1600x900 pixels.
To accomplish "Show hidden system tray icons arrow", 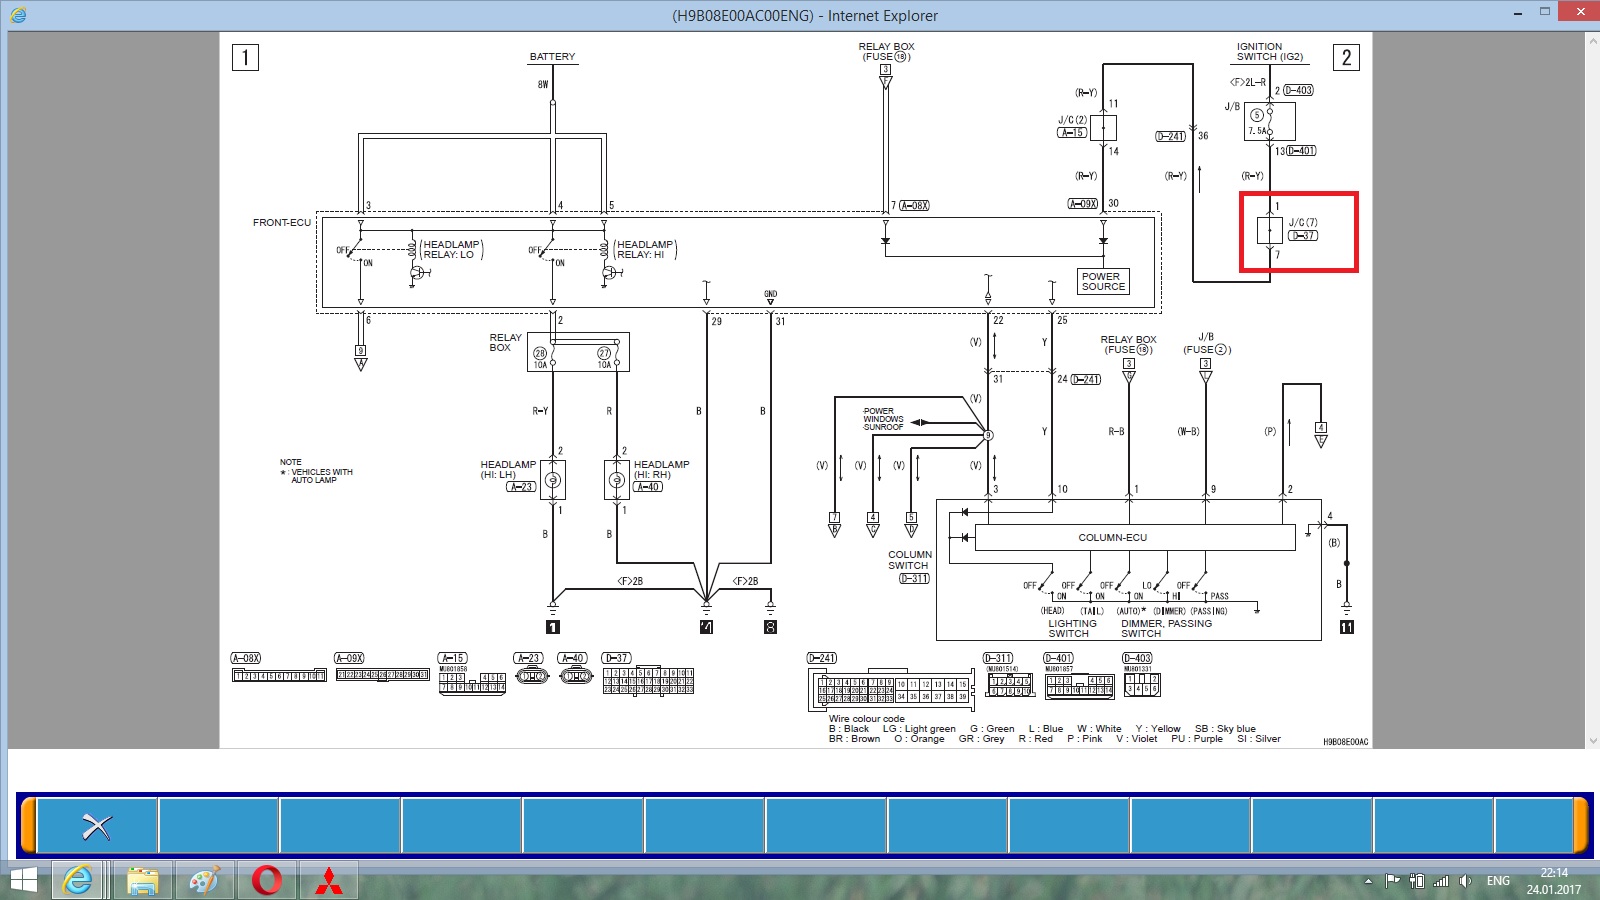I will click(1368, 881).
